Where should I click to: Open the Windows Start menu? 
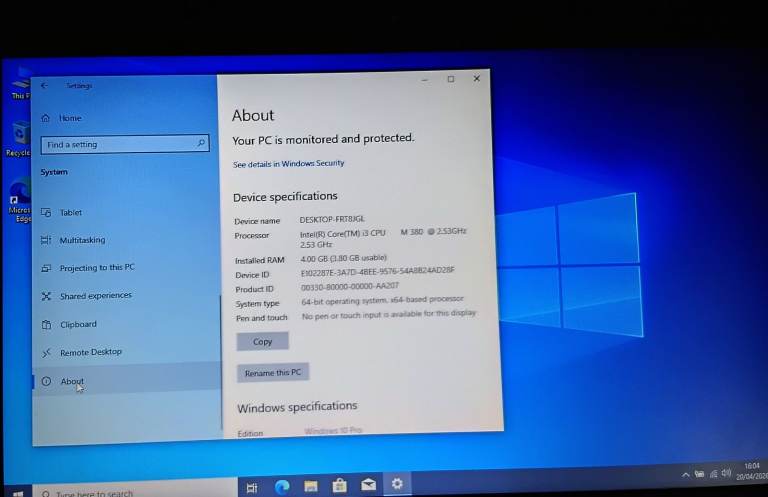coord(17,492)
